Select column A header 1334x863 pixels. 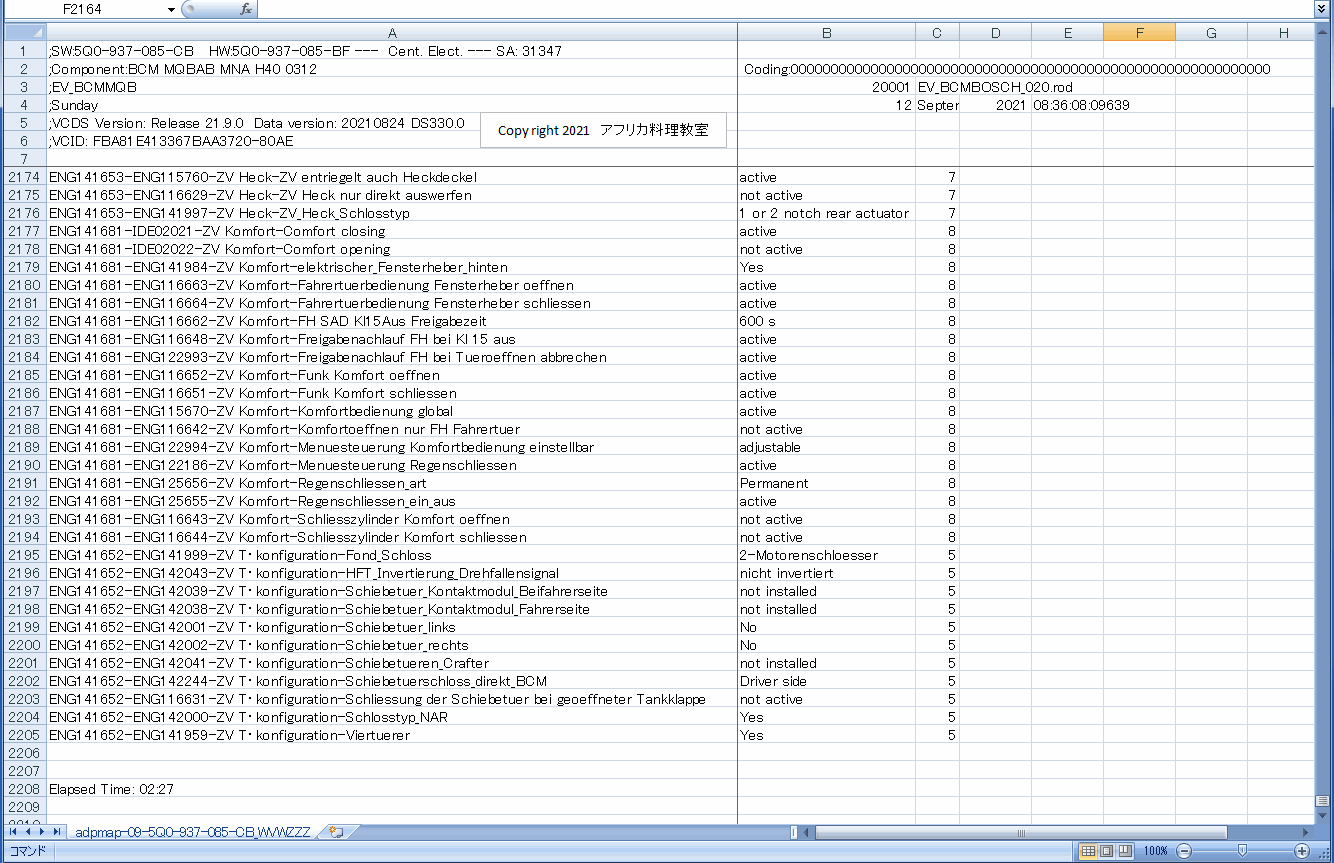pos(392,33)
